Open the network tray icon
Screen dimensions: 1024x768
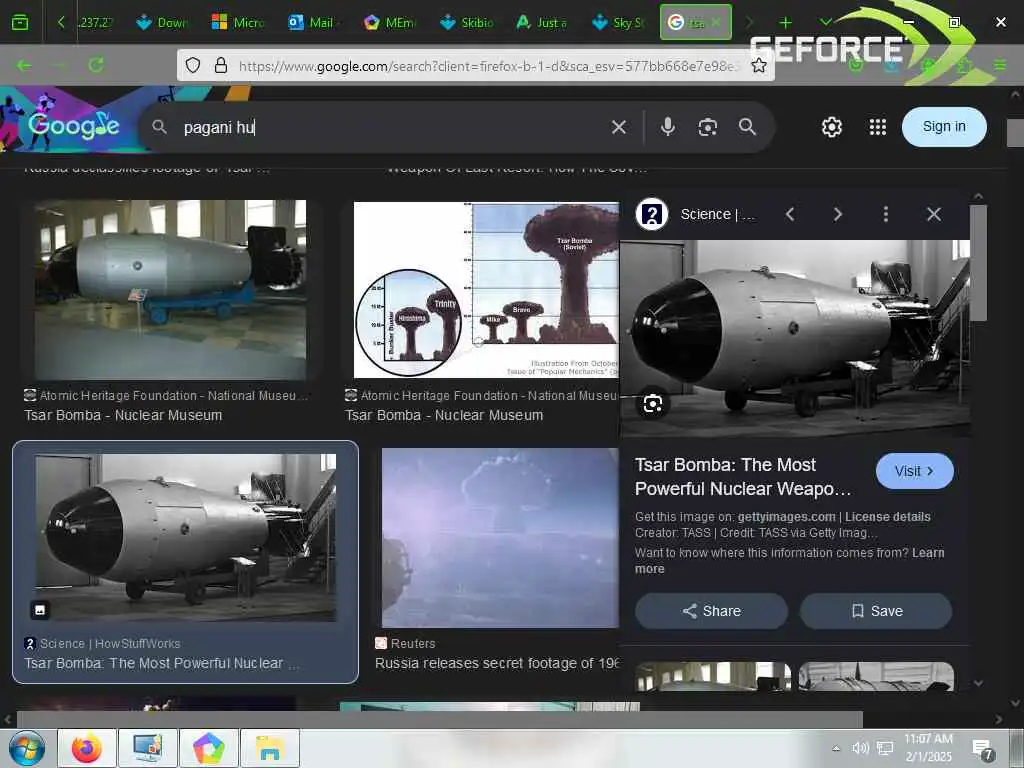885,748
